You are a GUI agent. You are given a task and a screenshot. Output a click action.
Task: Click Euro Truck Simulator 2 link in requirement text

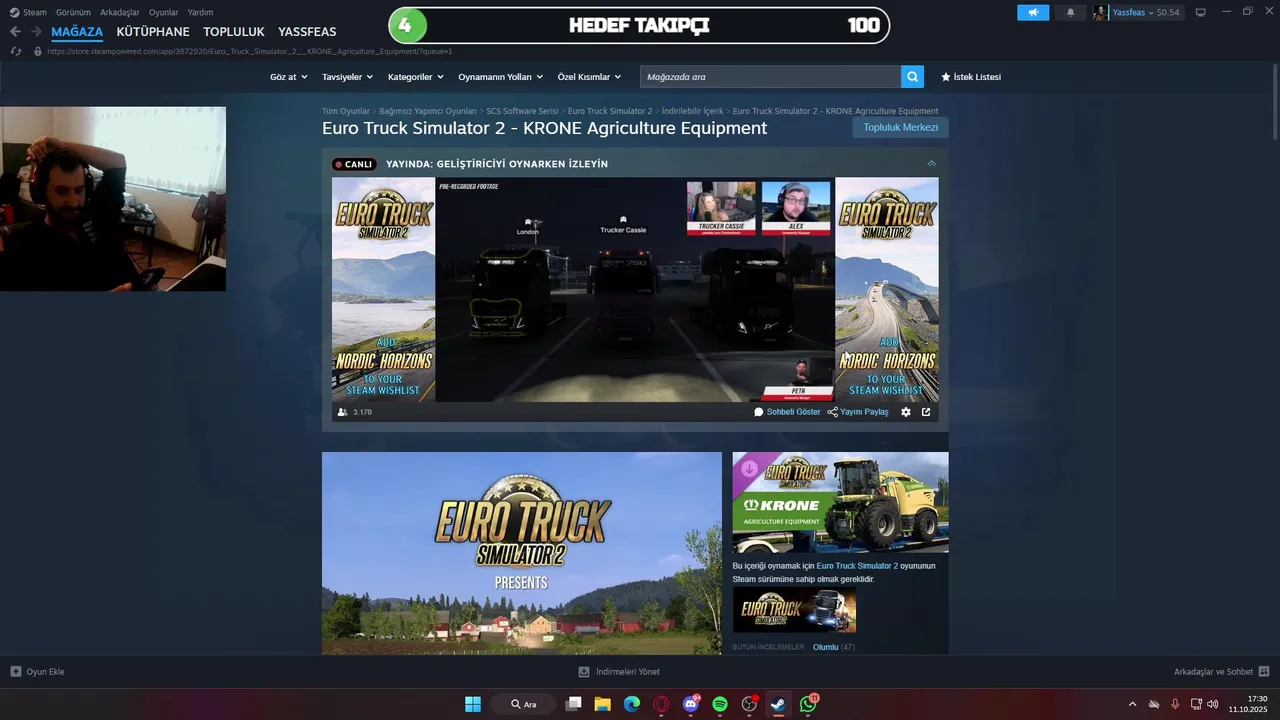857,566
